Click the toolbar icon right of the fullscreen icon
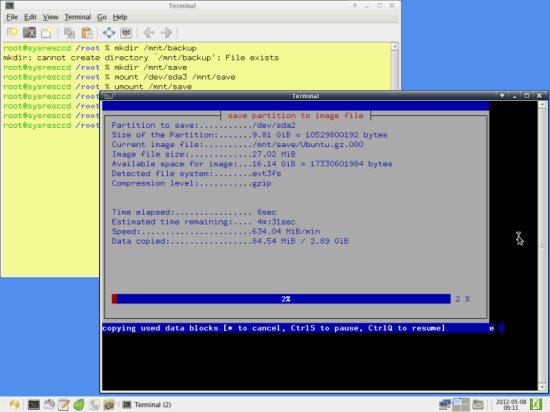This screenshot has width=550, height=412. (x=126, y=33)
